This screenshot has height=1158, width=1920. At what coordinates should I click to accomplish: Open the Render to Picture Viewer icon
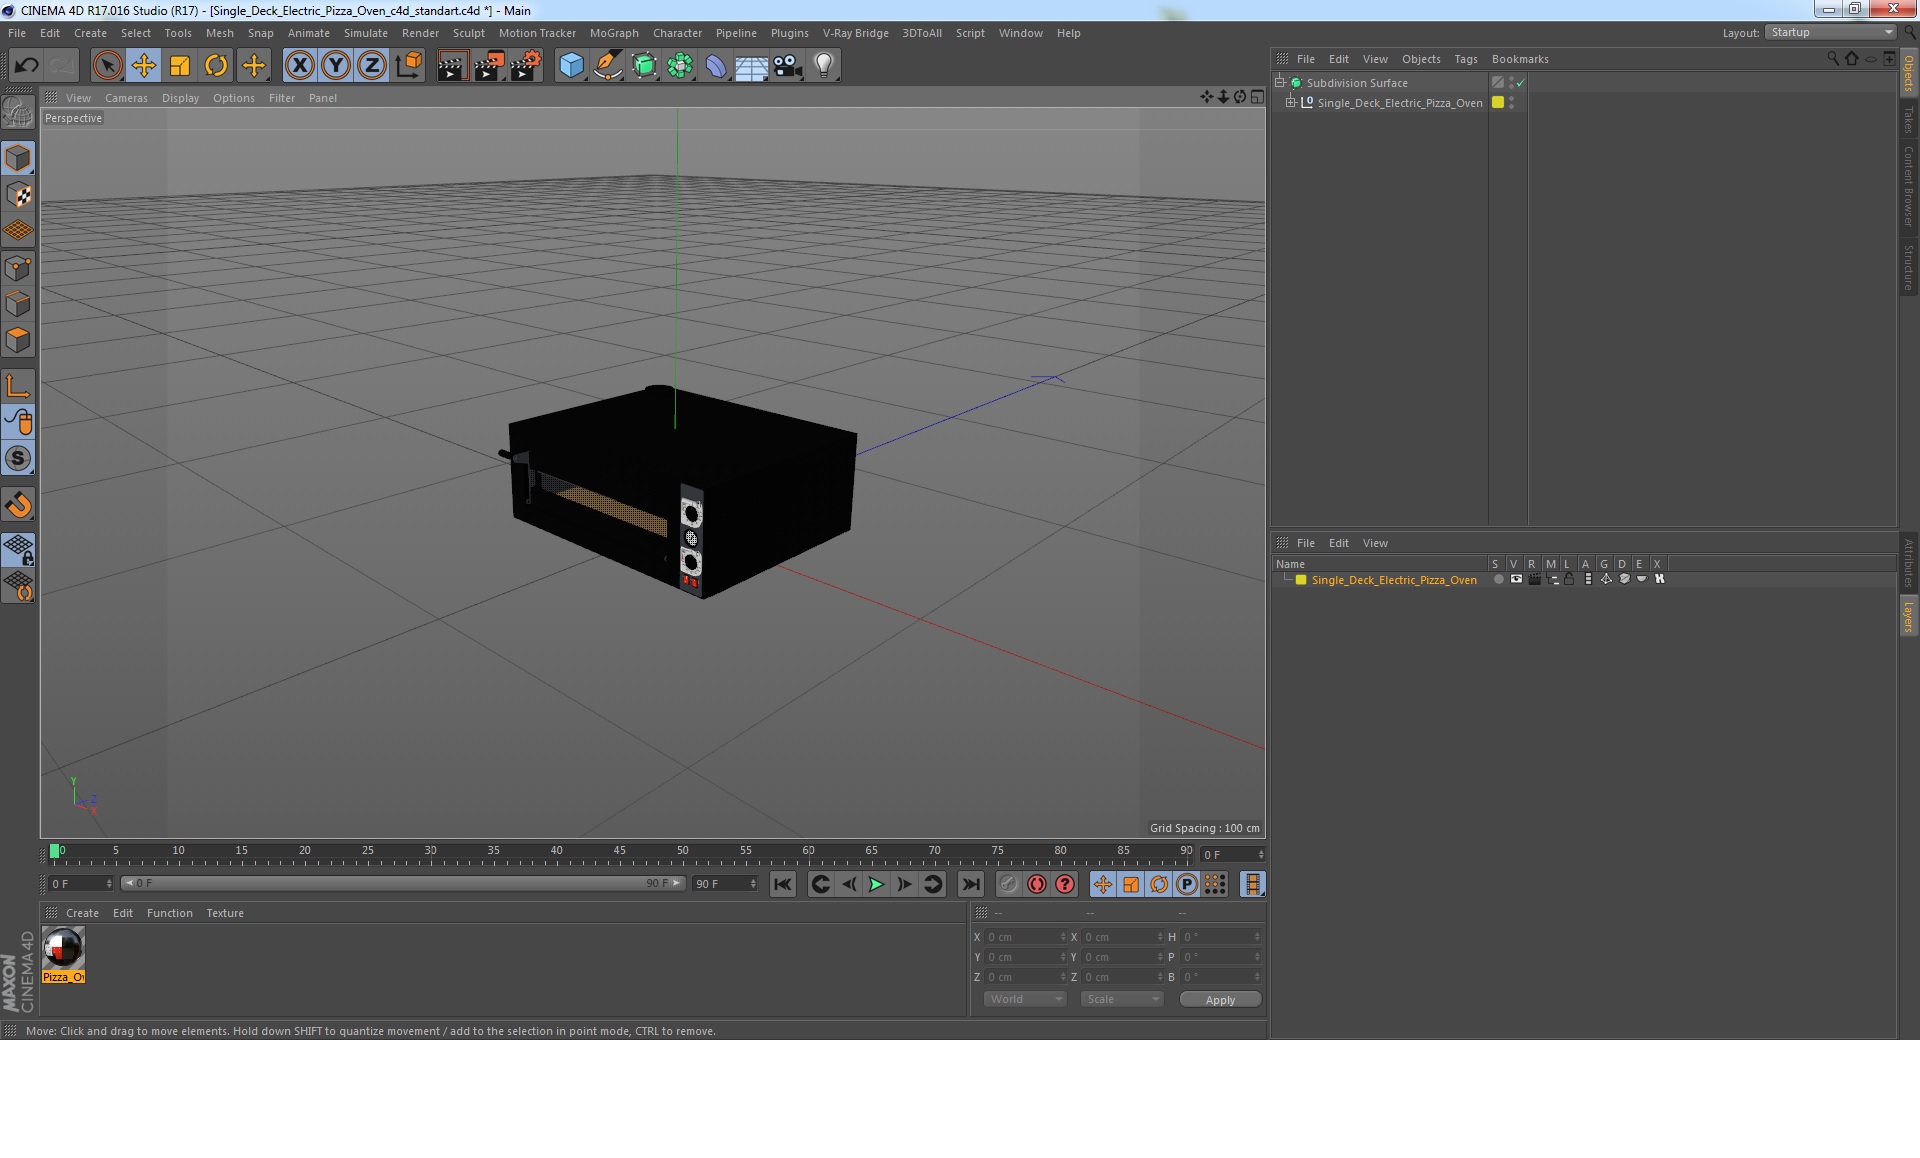pyautogui.click(x=489, y=66)
